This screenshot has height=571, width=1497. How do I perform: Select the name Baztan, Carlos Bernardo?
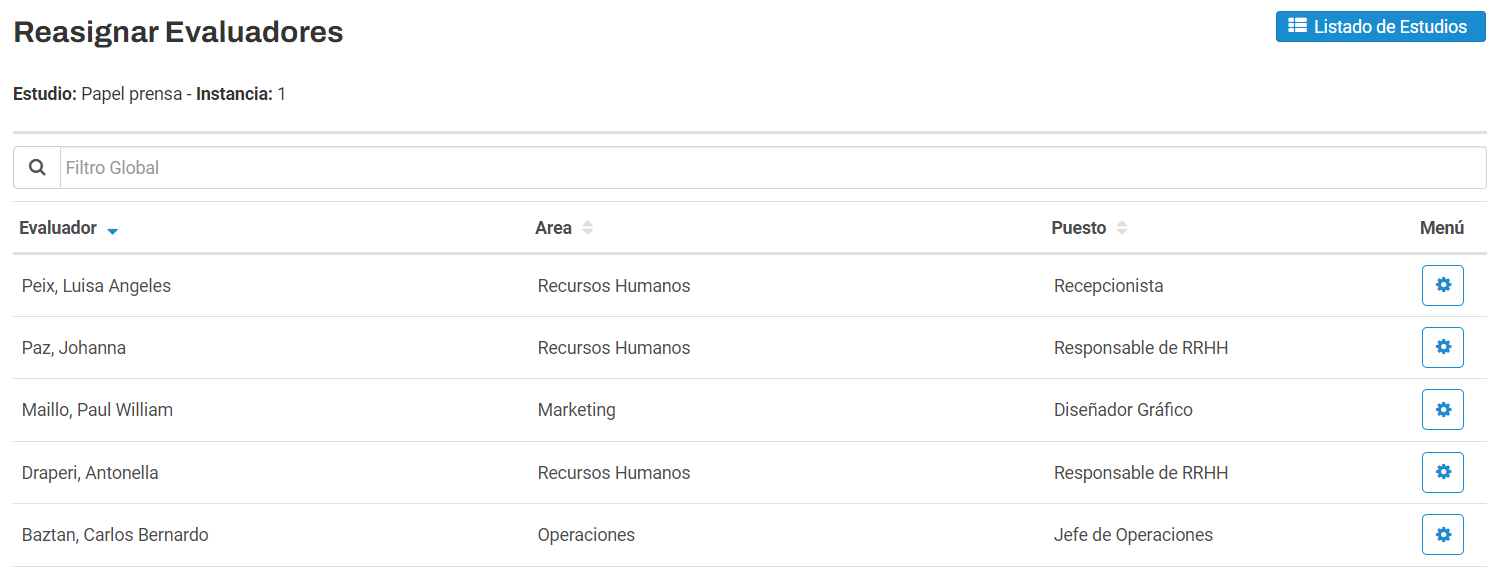115,535
